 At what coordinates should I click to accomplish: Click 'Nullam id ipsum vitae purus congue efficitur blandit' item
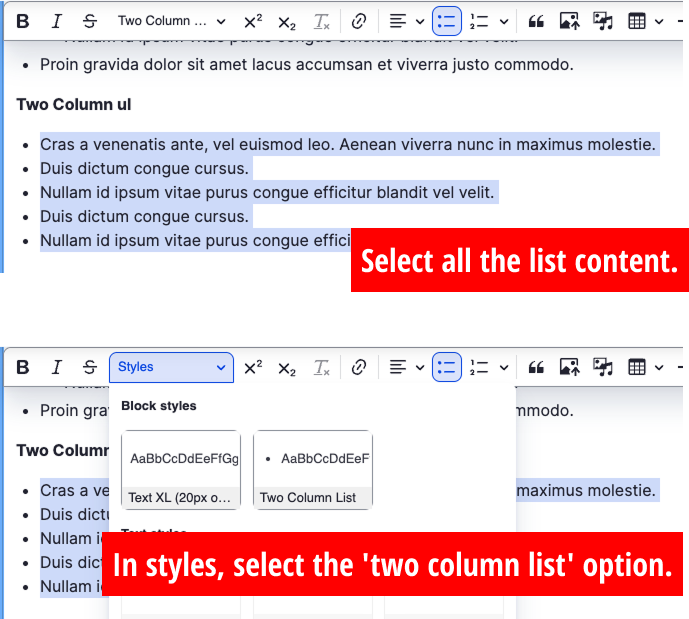tap(267, 192)
